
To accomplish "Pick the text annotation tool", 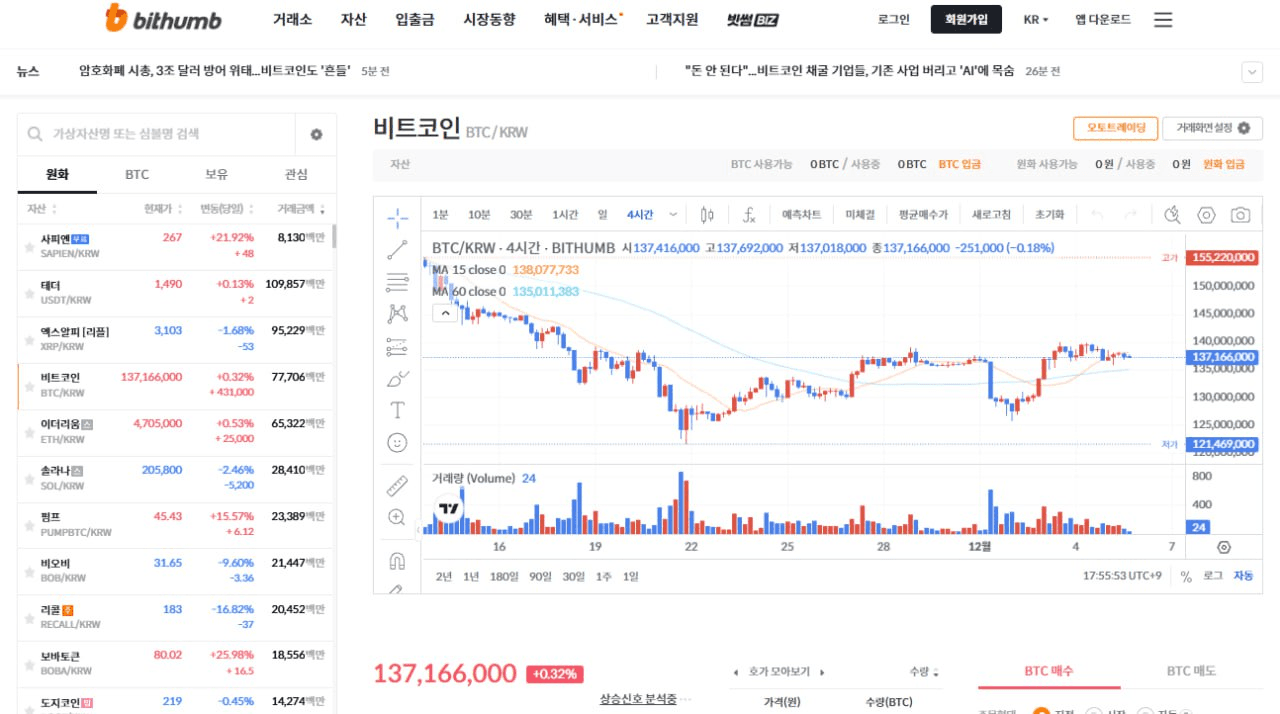I will [397, 410].
